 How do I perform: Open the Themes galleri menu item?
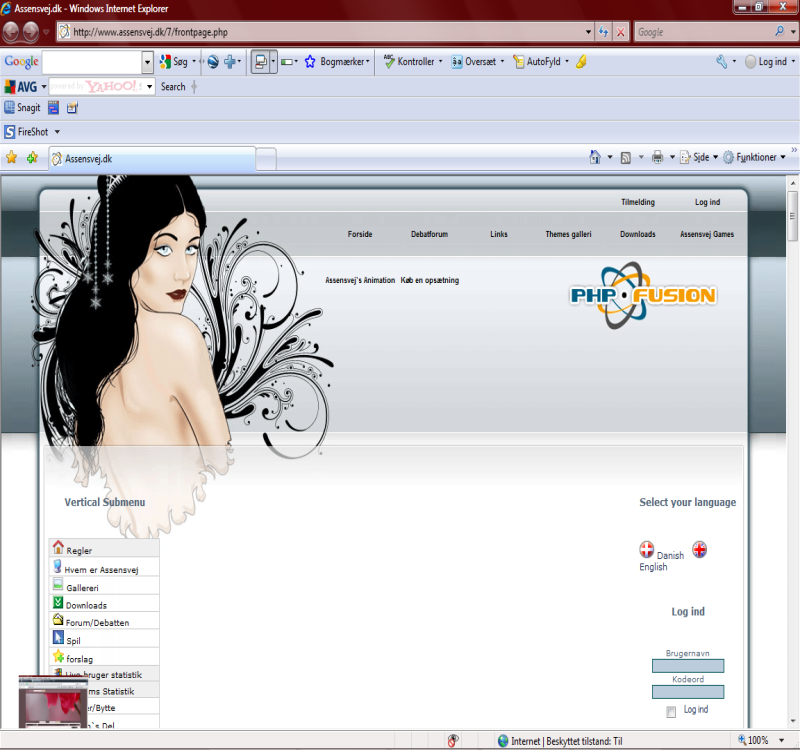(568, 234)
